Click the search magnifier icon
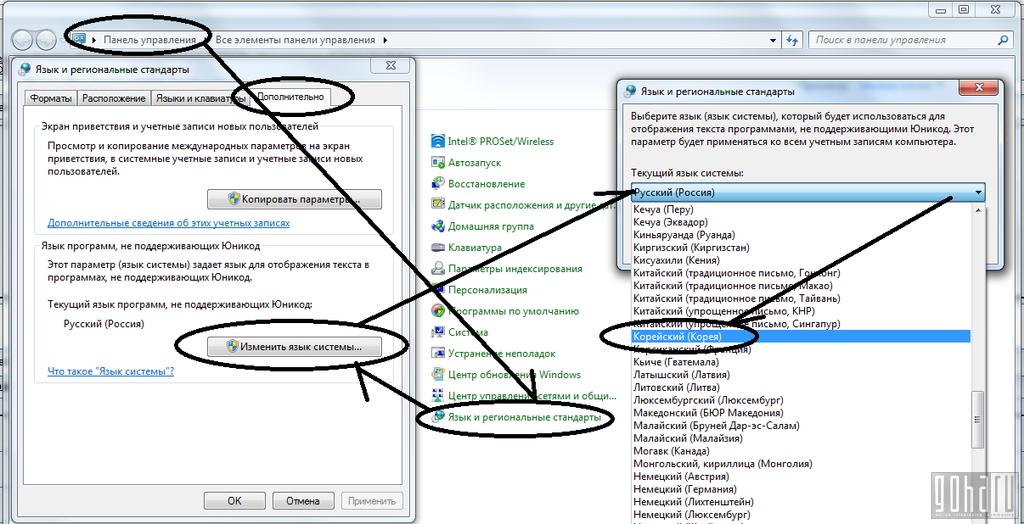This screenshot has height=524, width=1024. tap(1002, 40)
